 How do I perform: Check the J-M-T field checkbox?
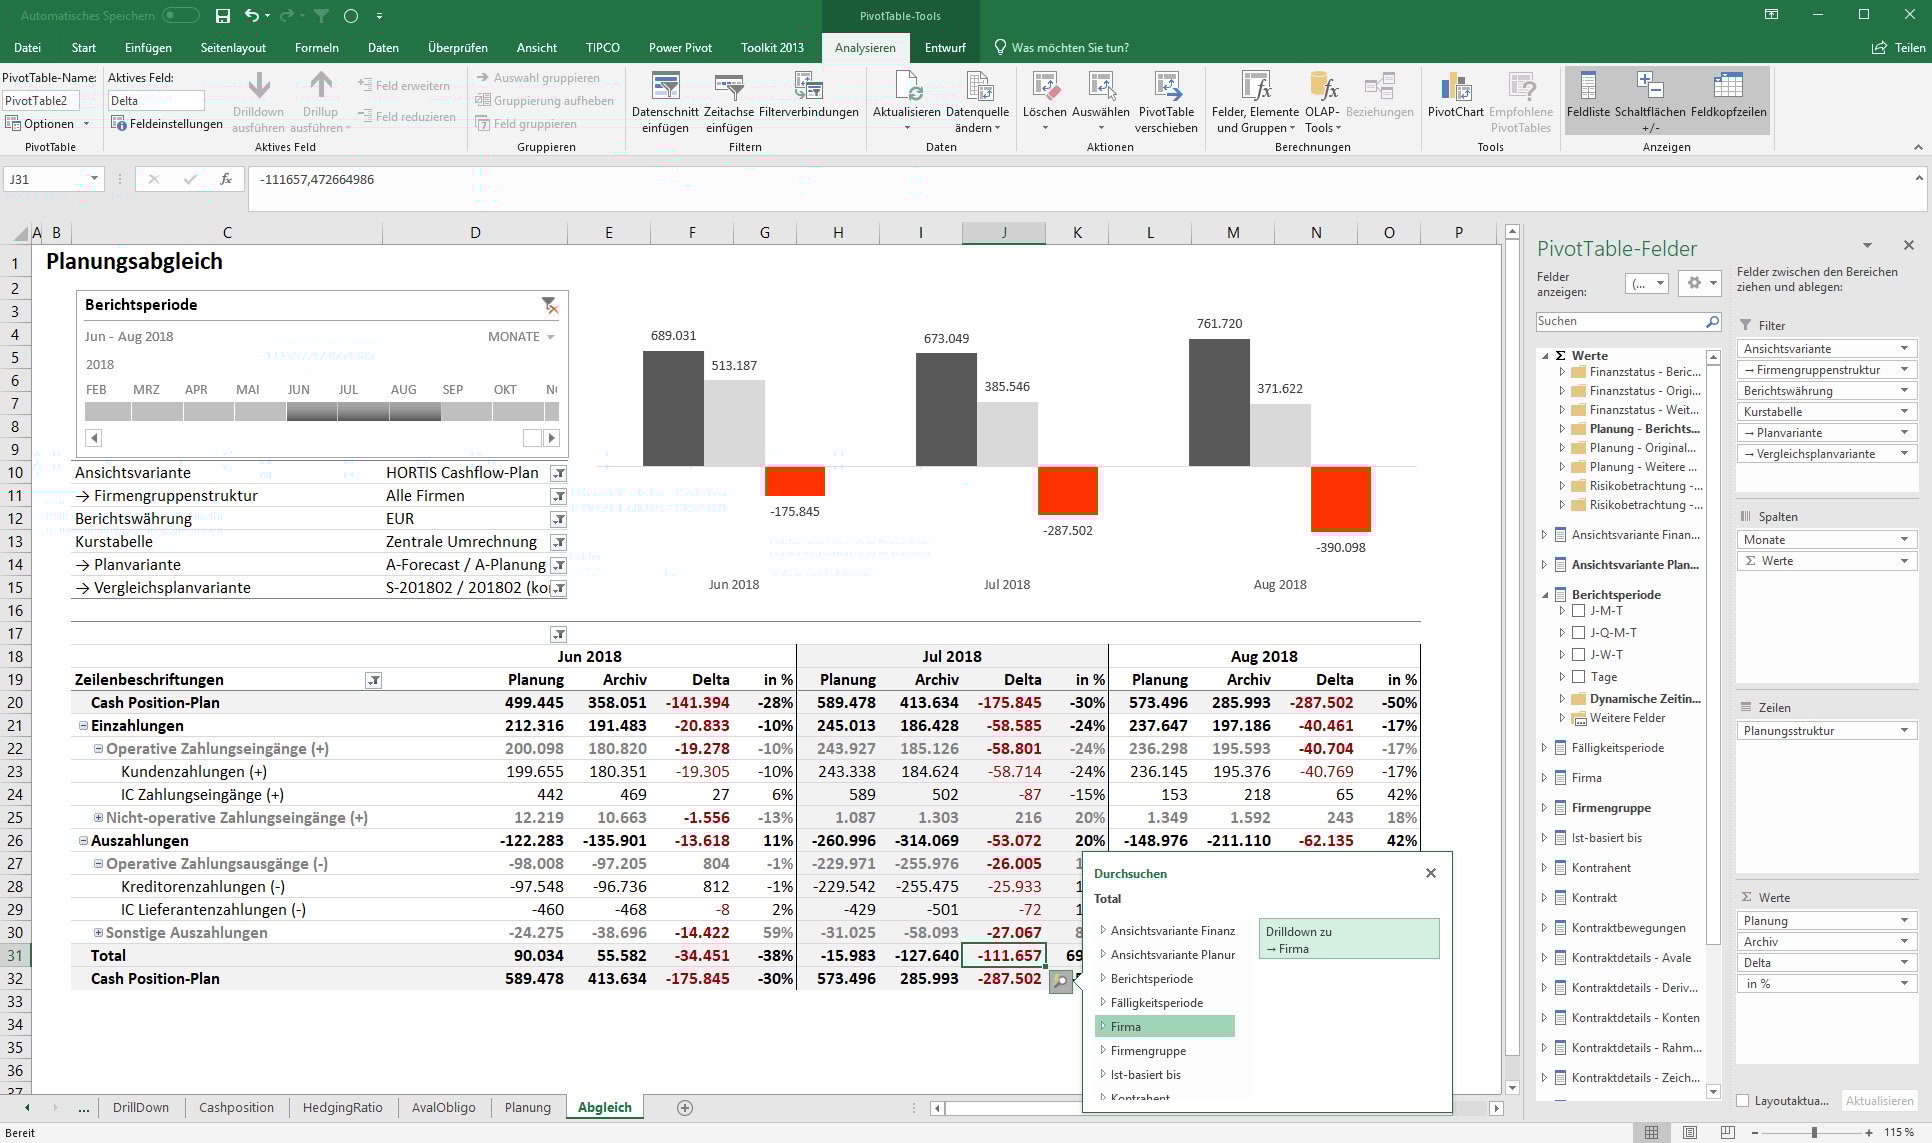(x=1578, y=611)
